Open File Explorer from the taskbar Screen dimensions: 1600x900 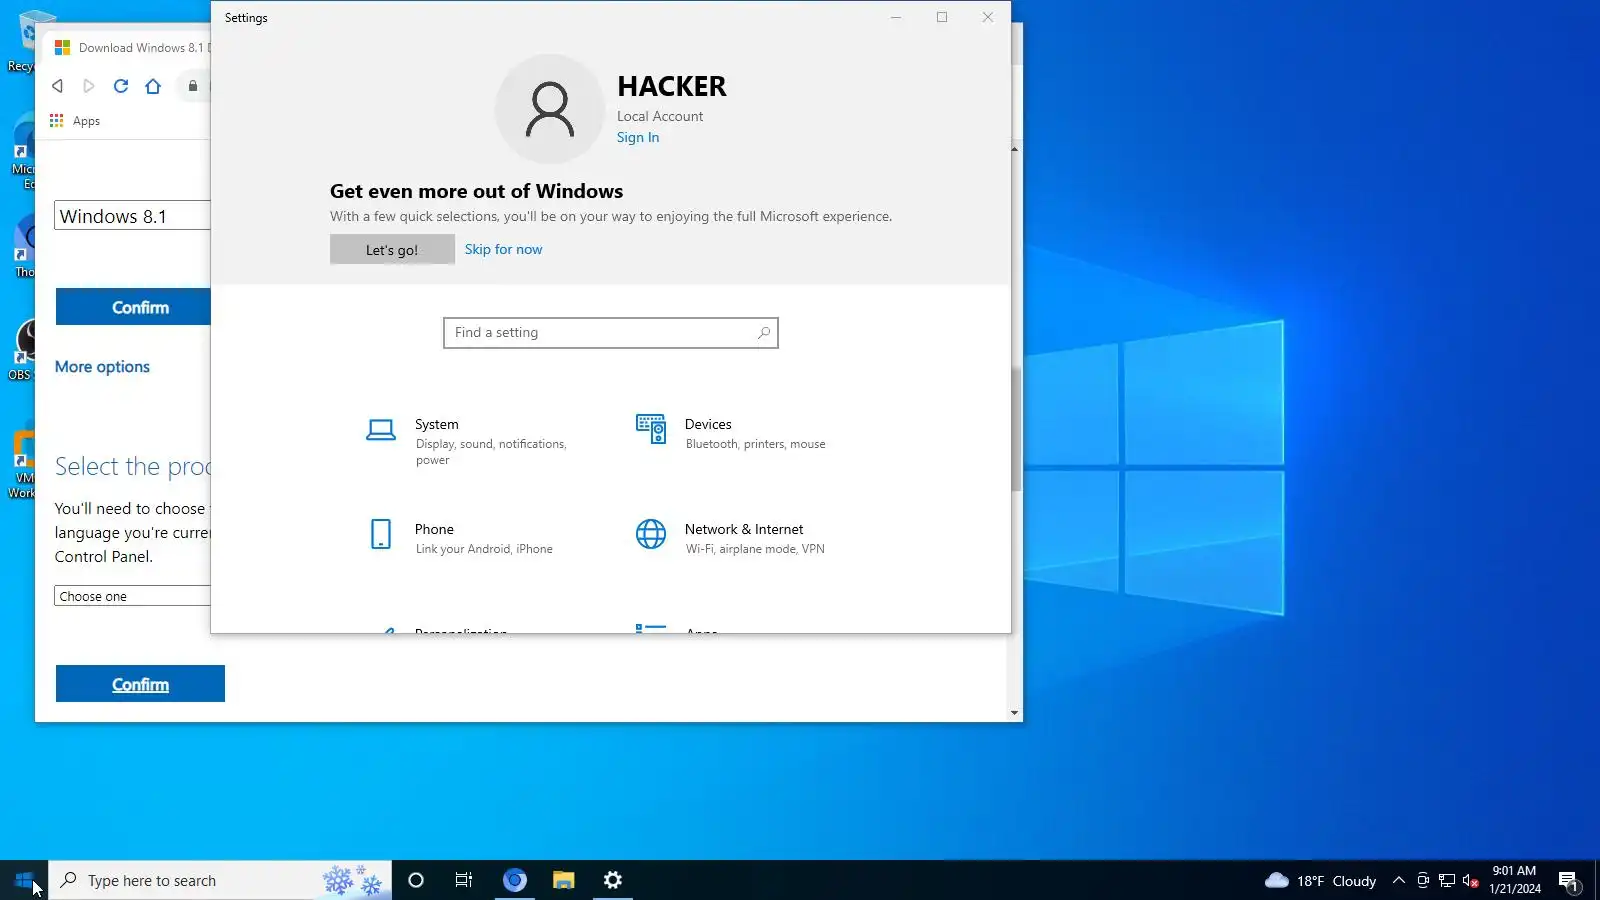(x=564, y=880)
